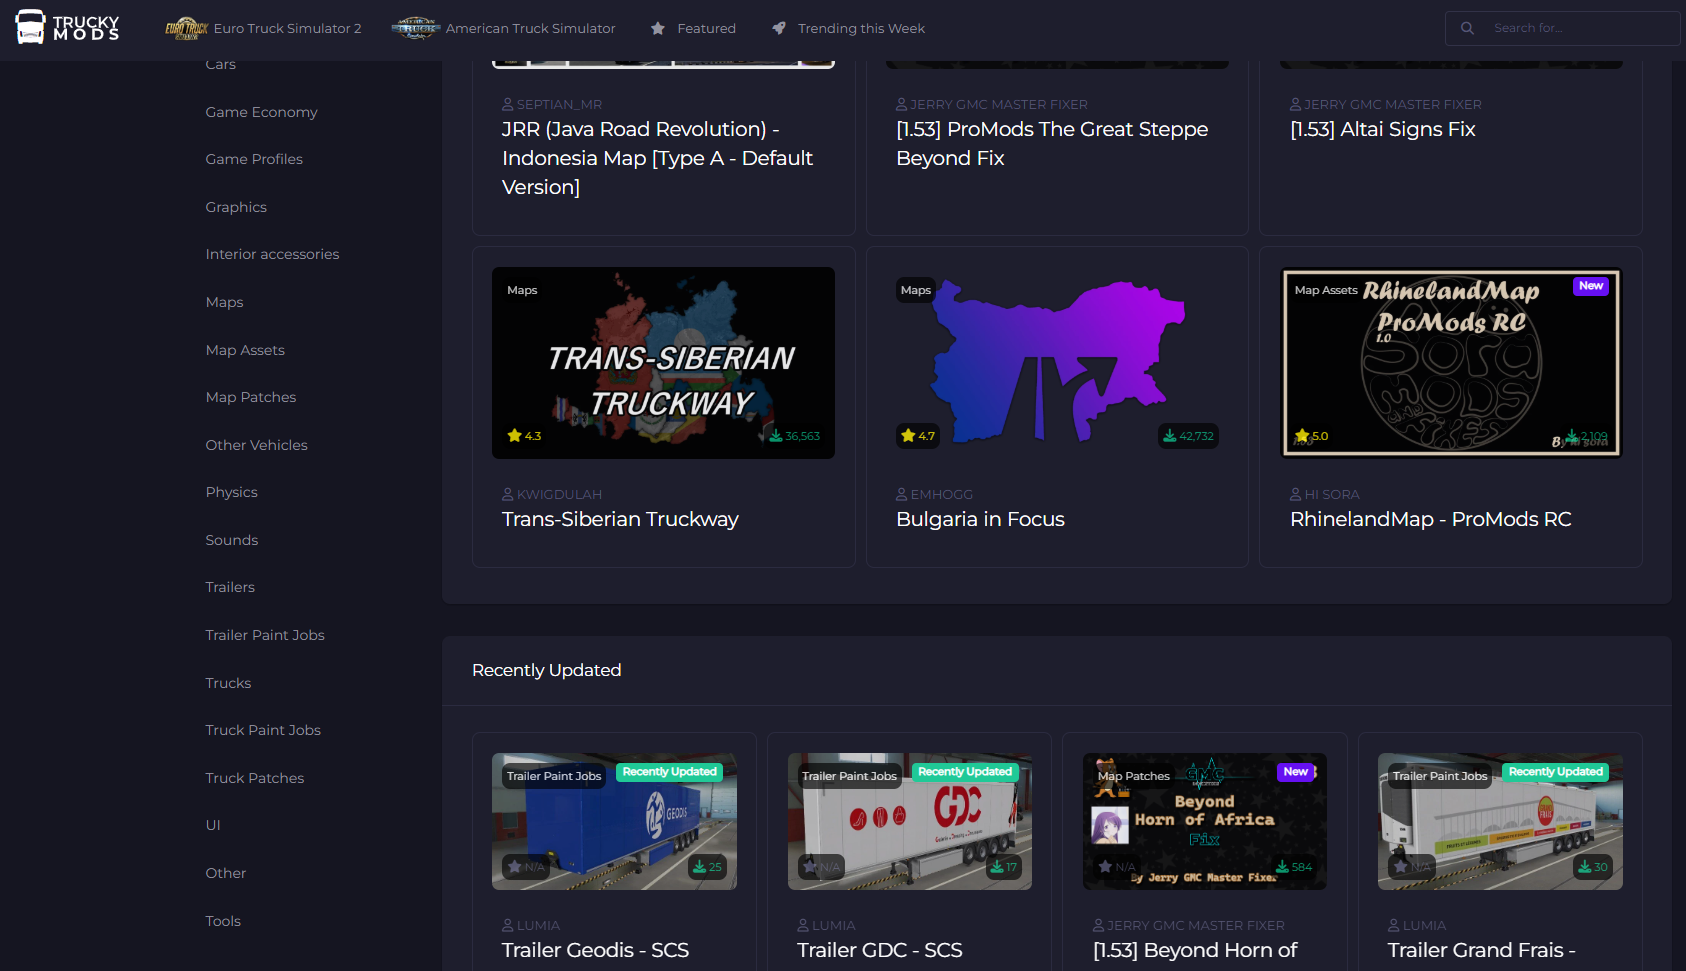Open RhinelandMap - ProMods RC title link
1686x971 pixels.
tap(1430, 519)
